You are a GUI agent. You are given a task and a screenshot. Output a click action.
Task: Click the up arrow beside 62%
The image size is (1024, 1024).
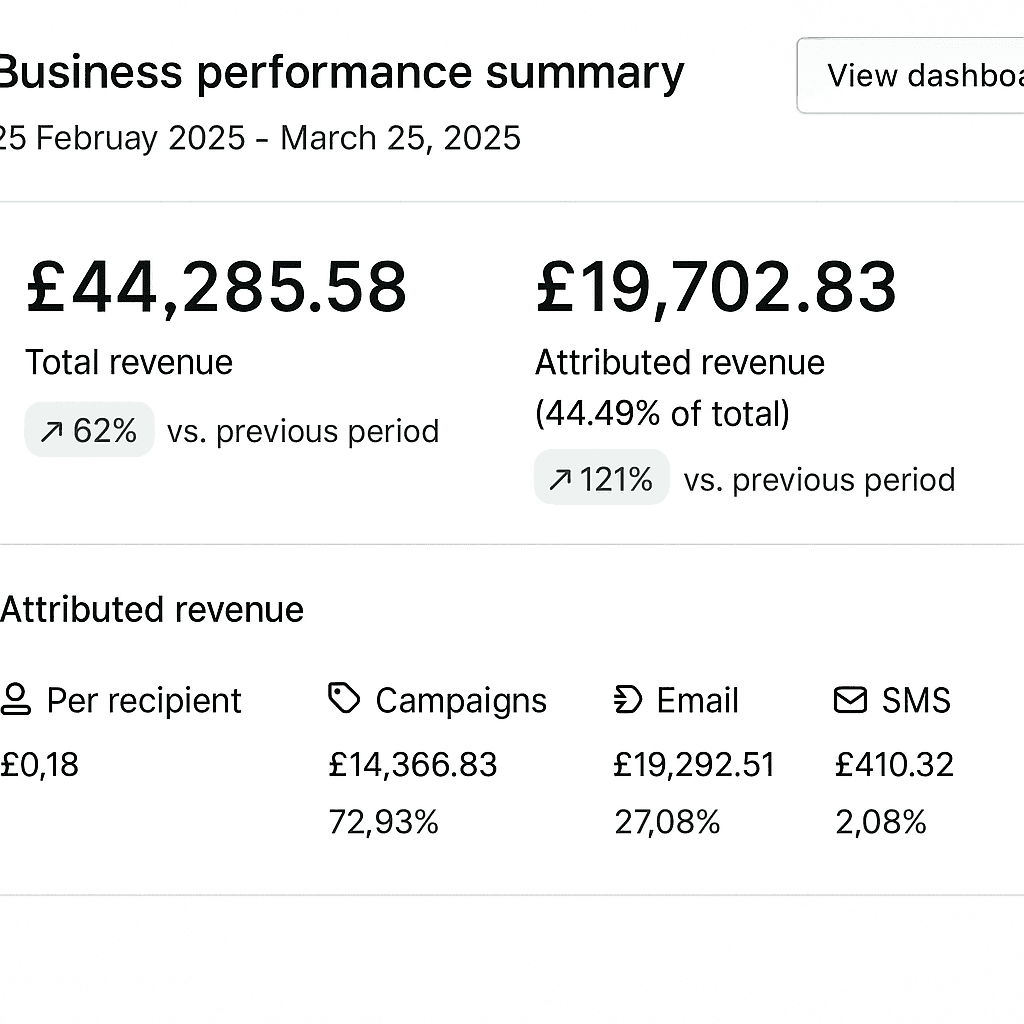click(52, 431)
